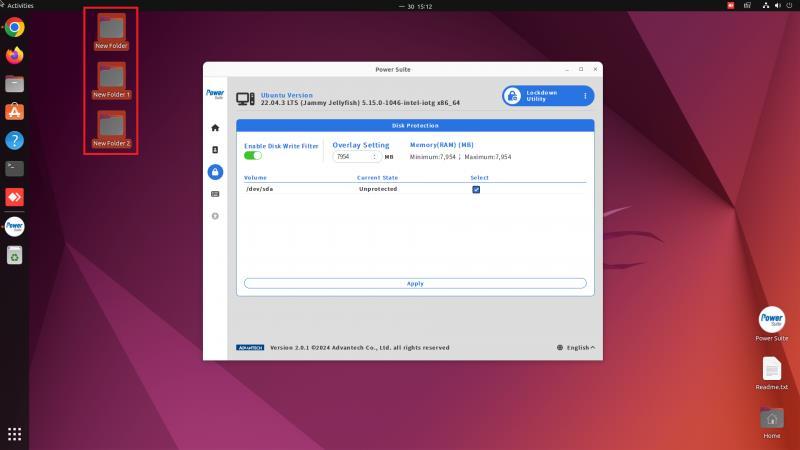Open the red remote desktop app in dock
The width and height of the screenshot is (800, 450).
14,197
